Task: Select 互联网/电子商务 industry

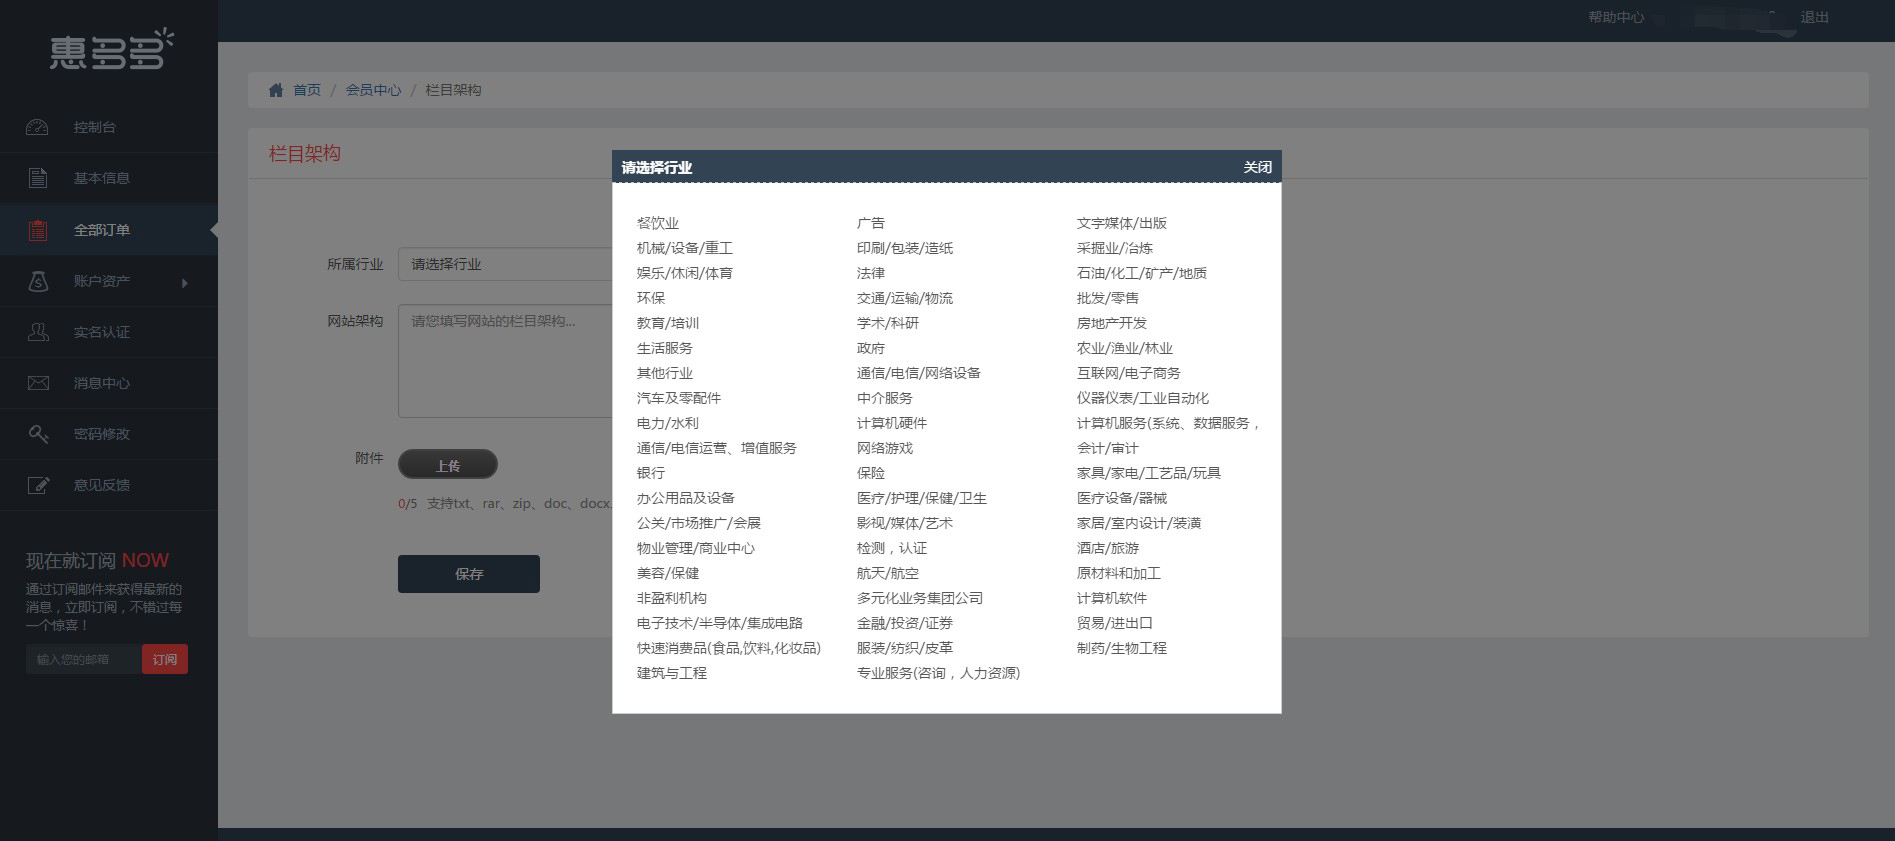Action: [1129, 373]
